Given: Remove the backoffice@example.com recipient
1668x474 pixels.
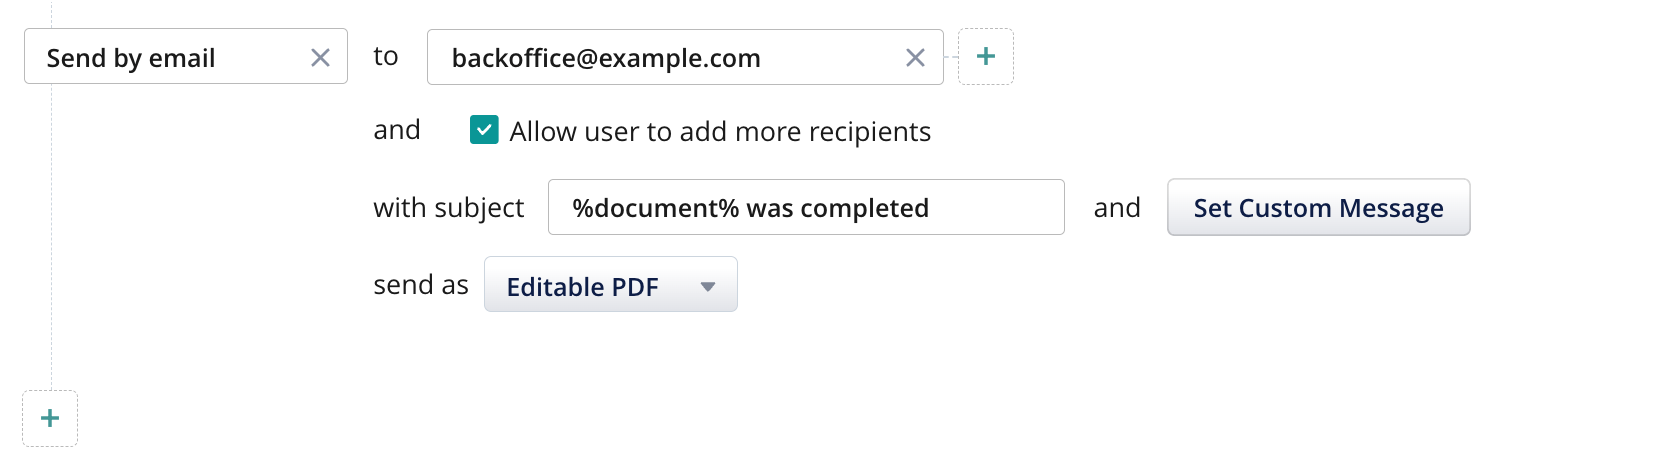Looking at the screenshot, I should point(915,58).
